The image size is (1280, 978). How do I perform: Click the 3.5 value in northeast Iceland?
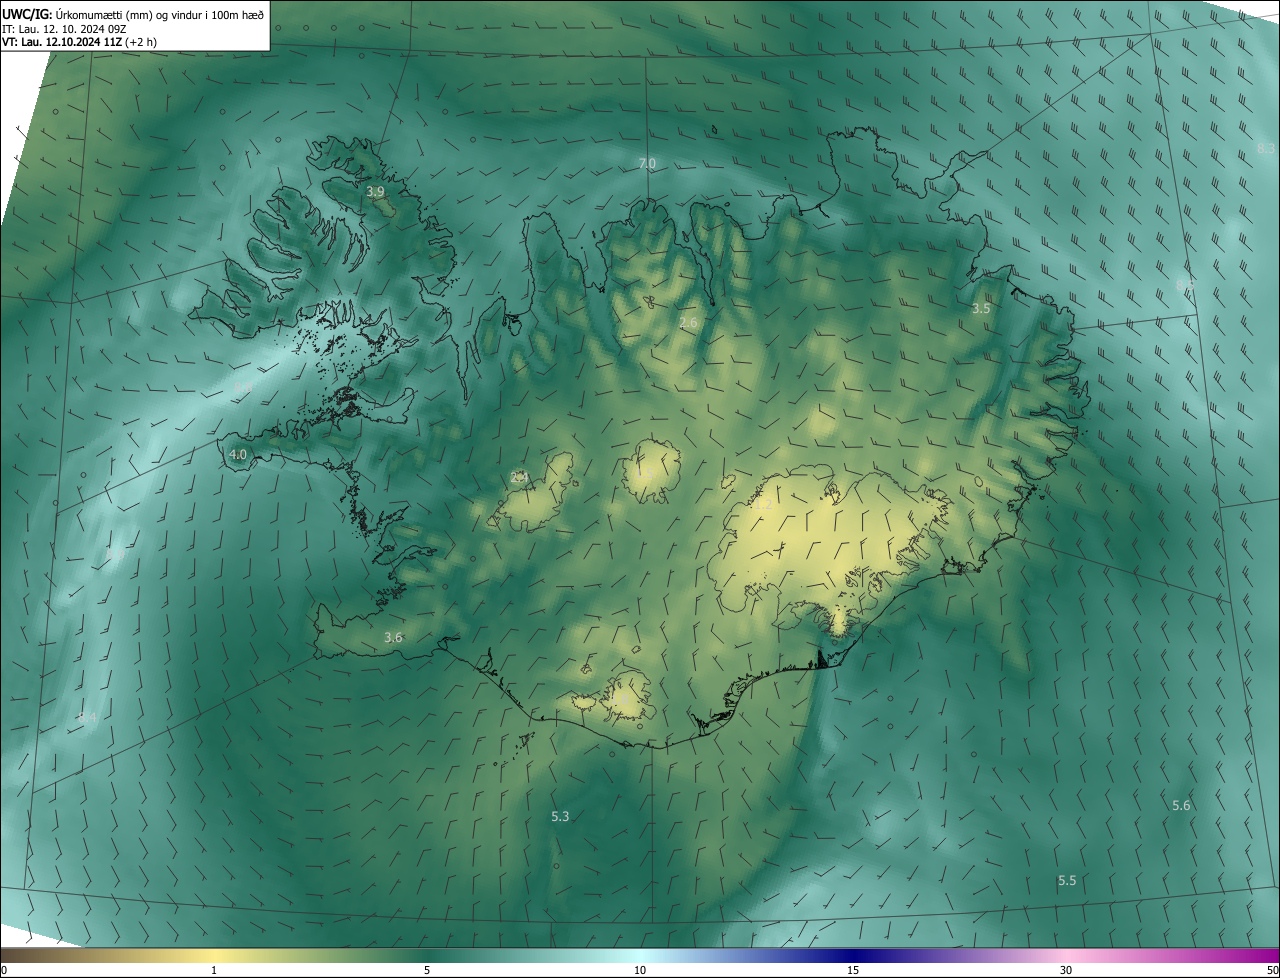[981, 309]
